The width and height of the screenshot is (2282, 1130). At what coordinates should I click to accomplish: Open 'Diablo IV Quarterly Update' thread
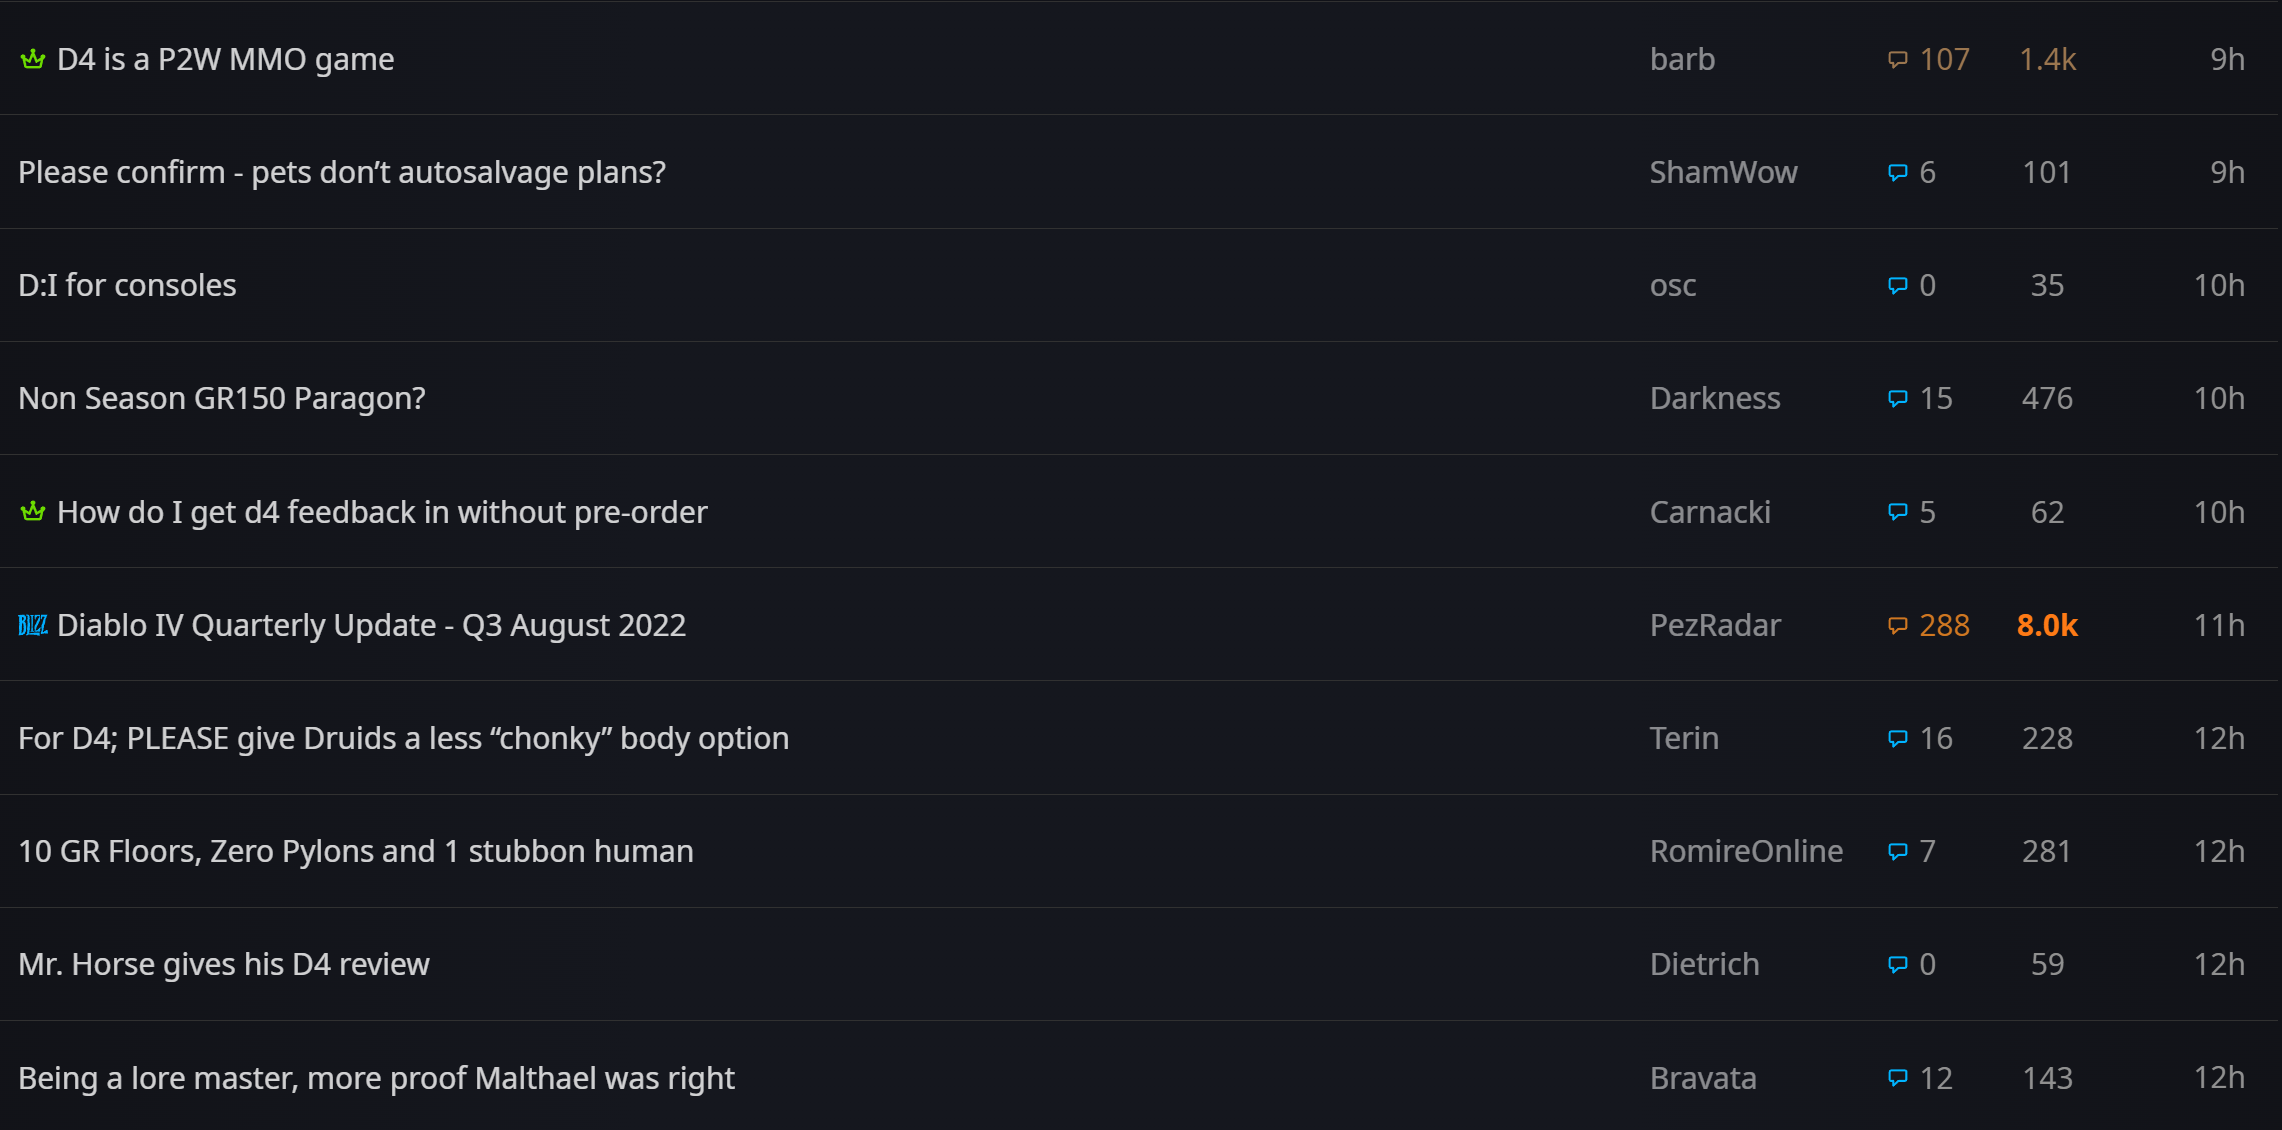371,626
